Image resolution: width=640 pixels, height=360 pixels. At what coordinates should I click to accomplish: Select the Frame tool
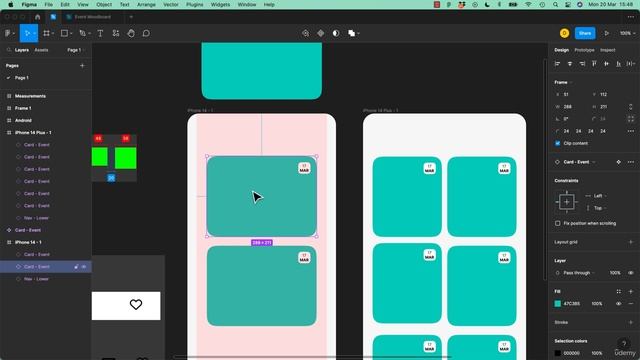47,33
